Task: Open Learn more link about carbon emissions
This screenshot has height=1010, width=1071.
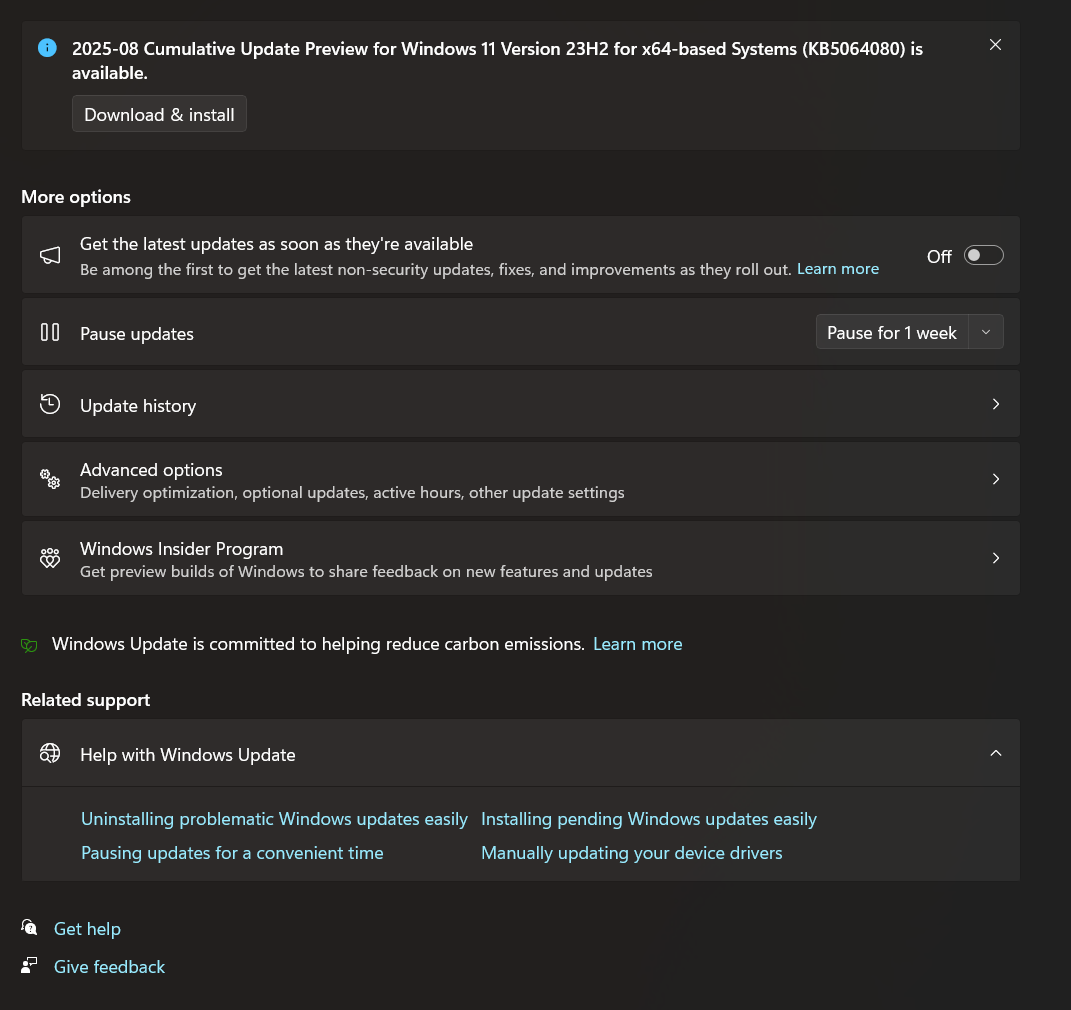Action: 637,644
